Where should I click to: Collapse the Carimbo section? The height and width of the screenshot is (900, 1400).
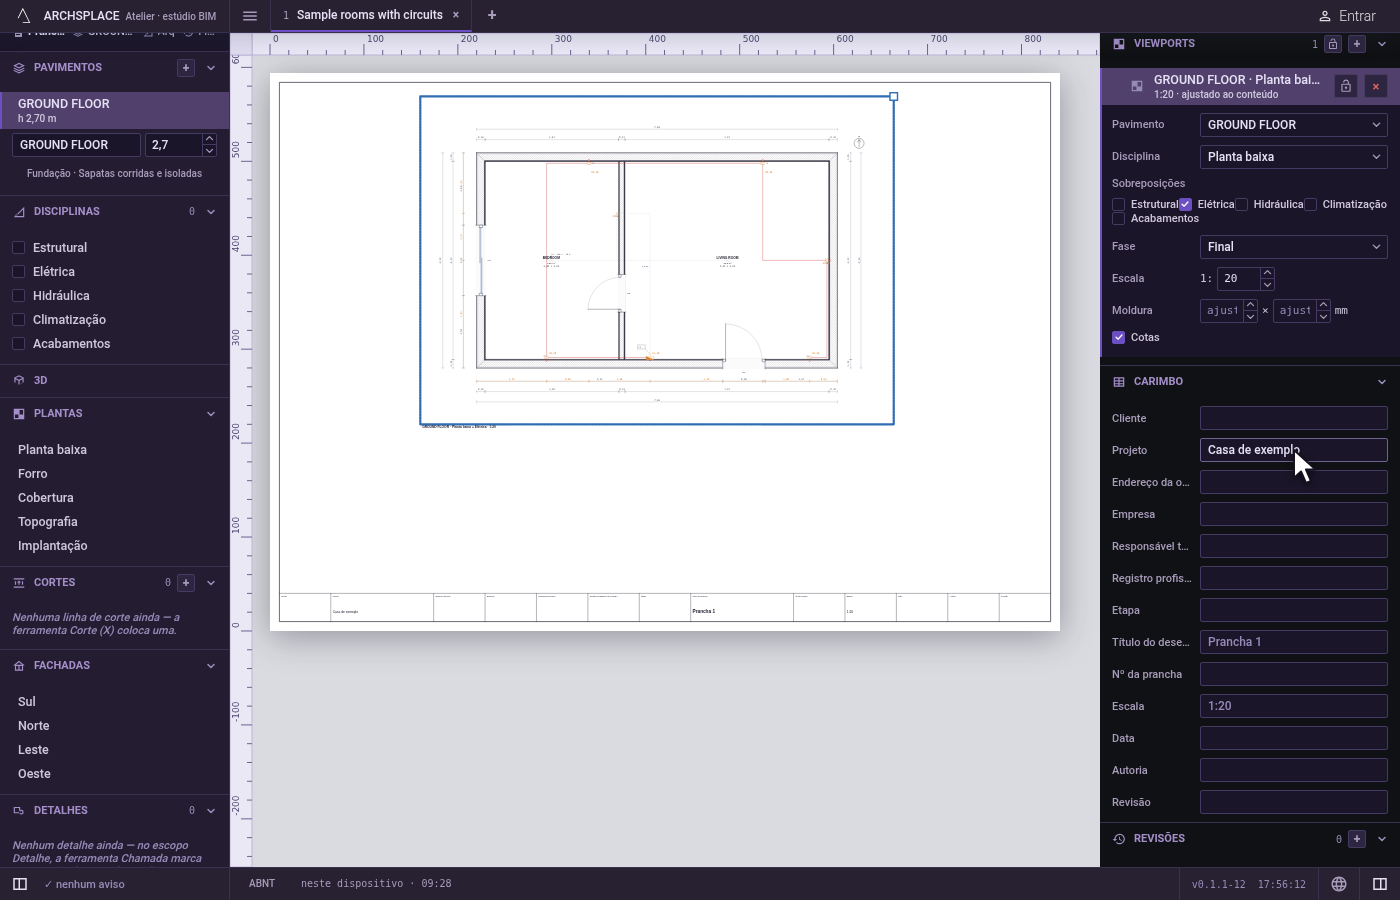(1382, 382)
